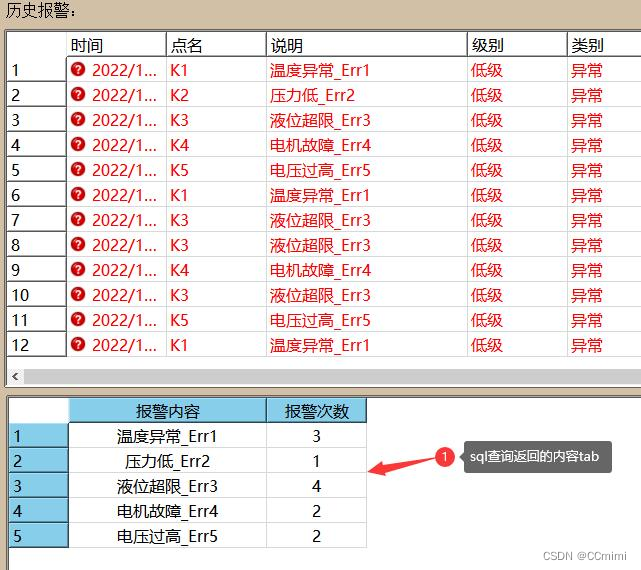Click the black 温度异常_Err1 statistics cell

point(167,436)
